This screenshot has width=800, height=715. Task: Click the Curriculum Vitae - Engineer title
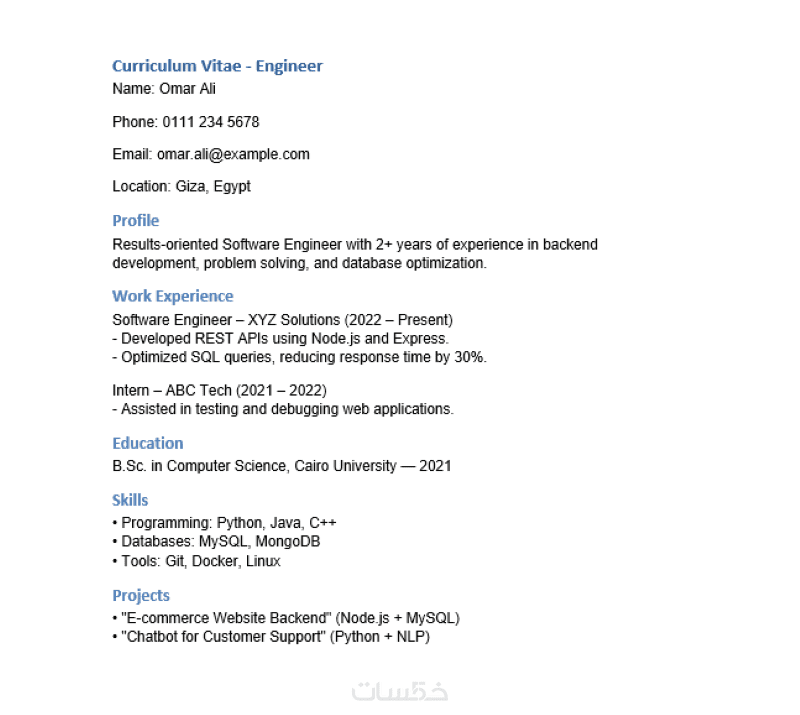point(217,66)
